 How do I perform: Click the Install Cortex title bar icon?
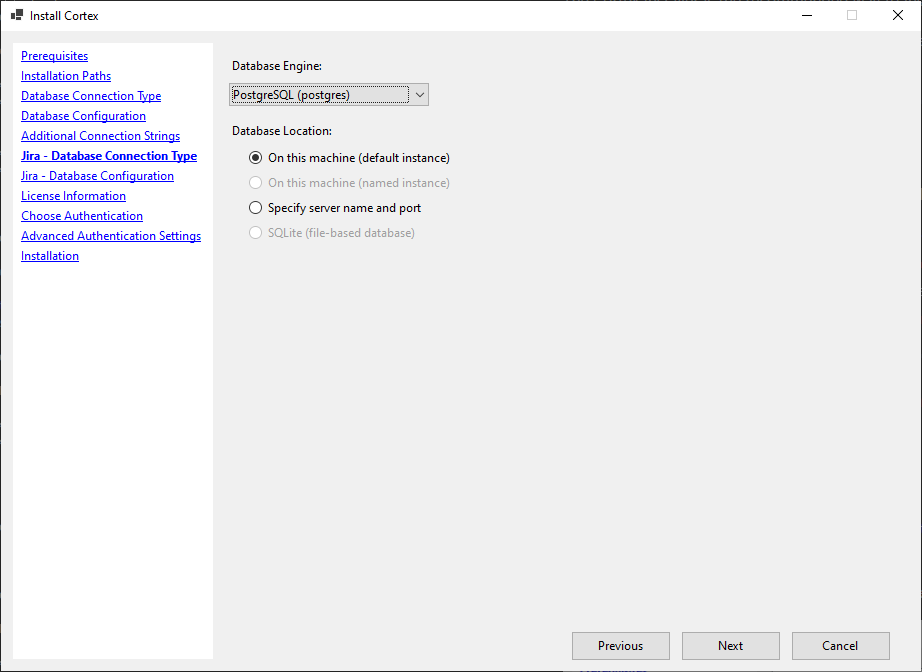[16, 15]
